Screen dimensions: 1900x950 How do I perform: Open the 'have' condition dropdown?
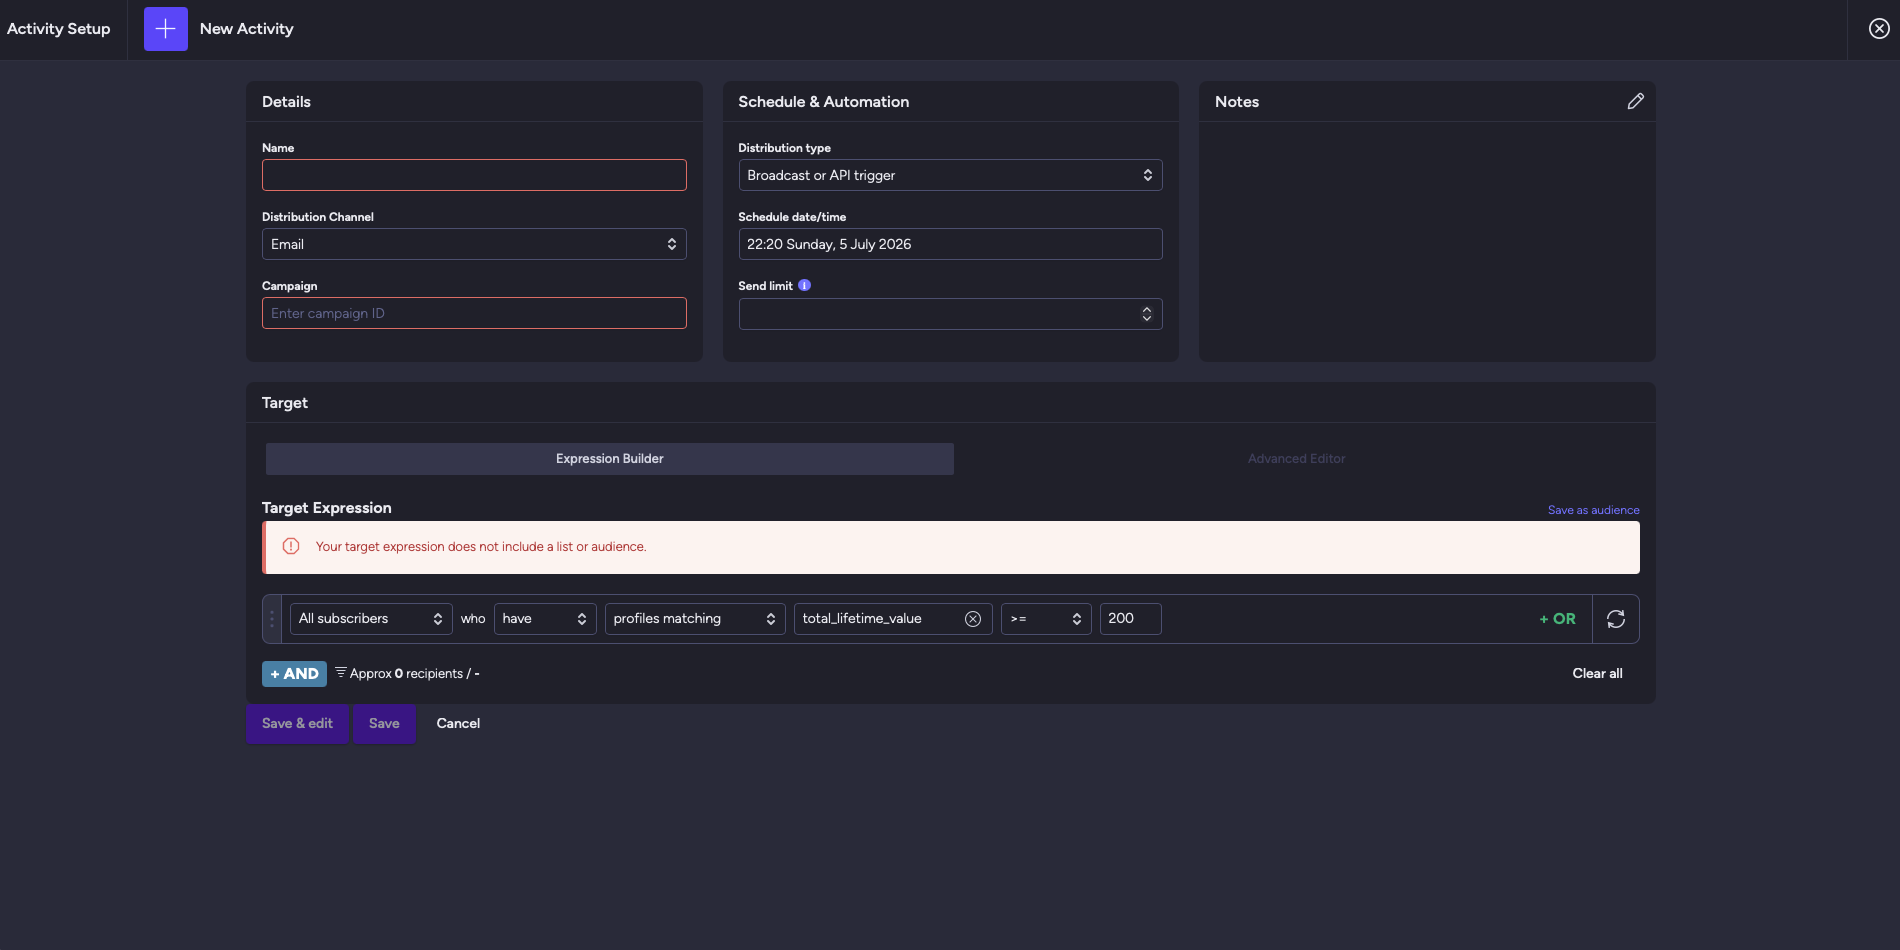545,619
